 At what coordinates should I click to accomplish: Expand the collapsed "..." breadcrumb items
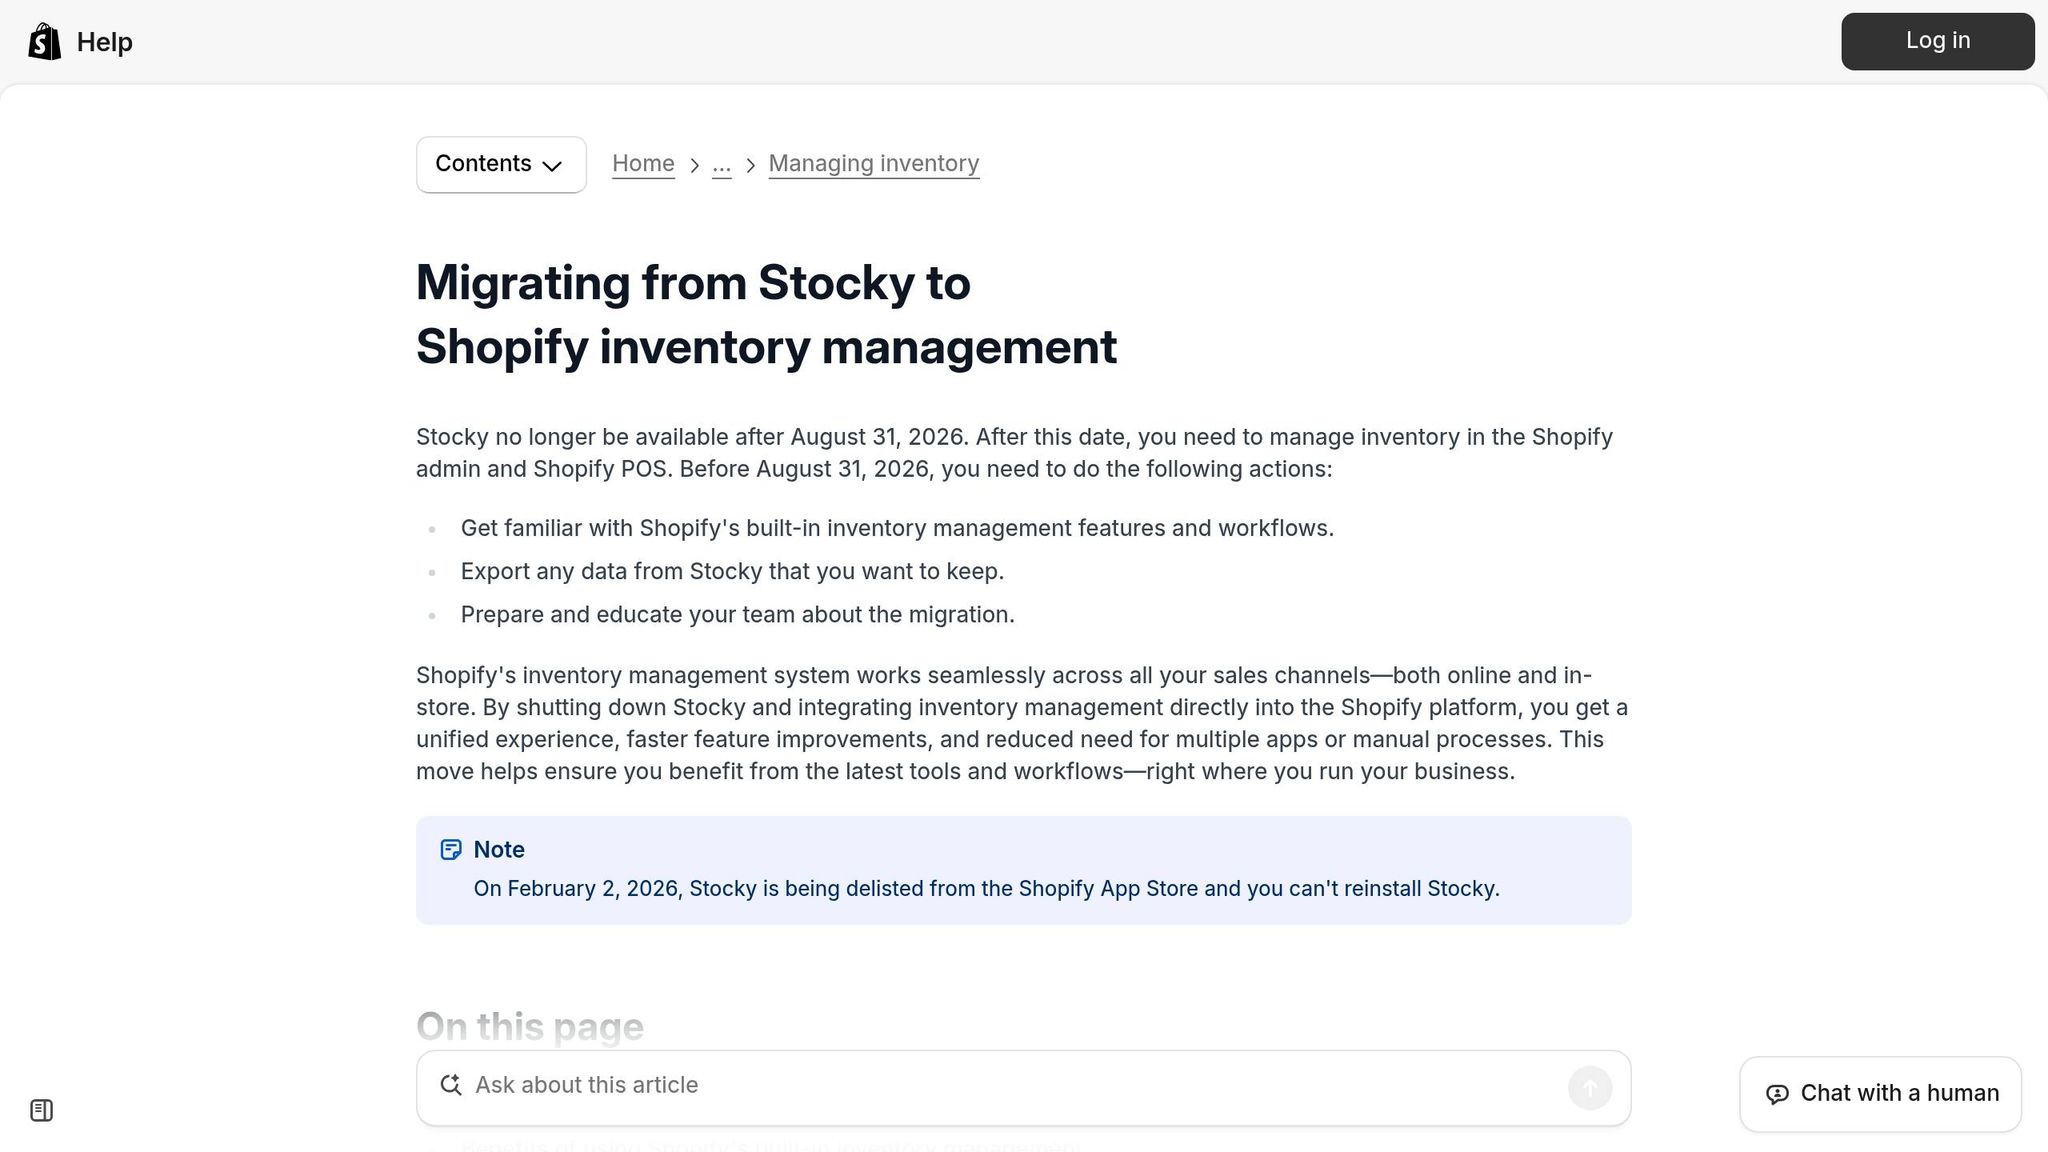click(721, 164)
